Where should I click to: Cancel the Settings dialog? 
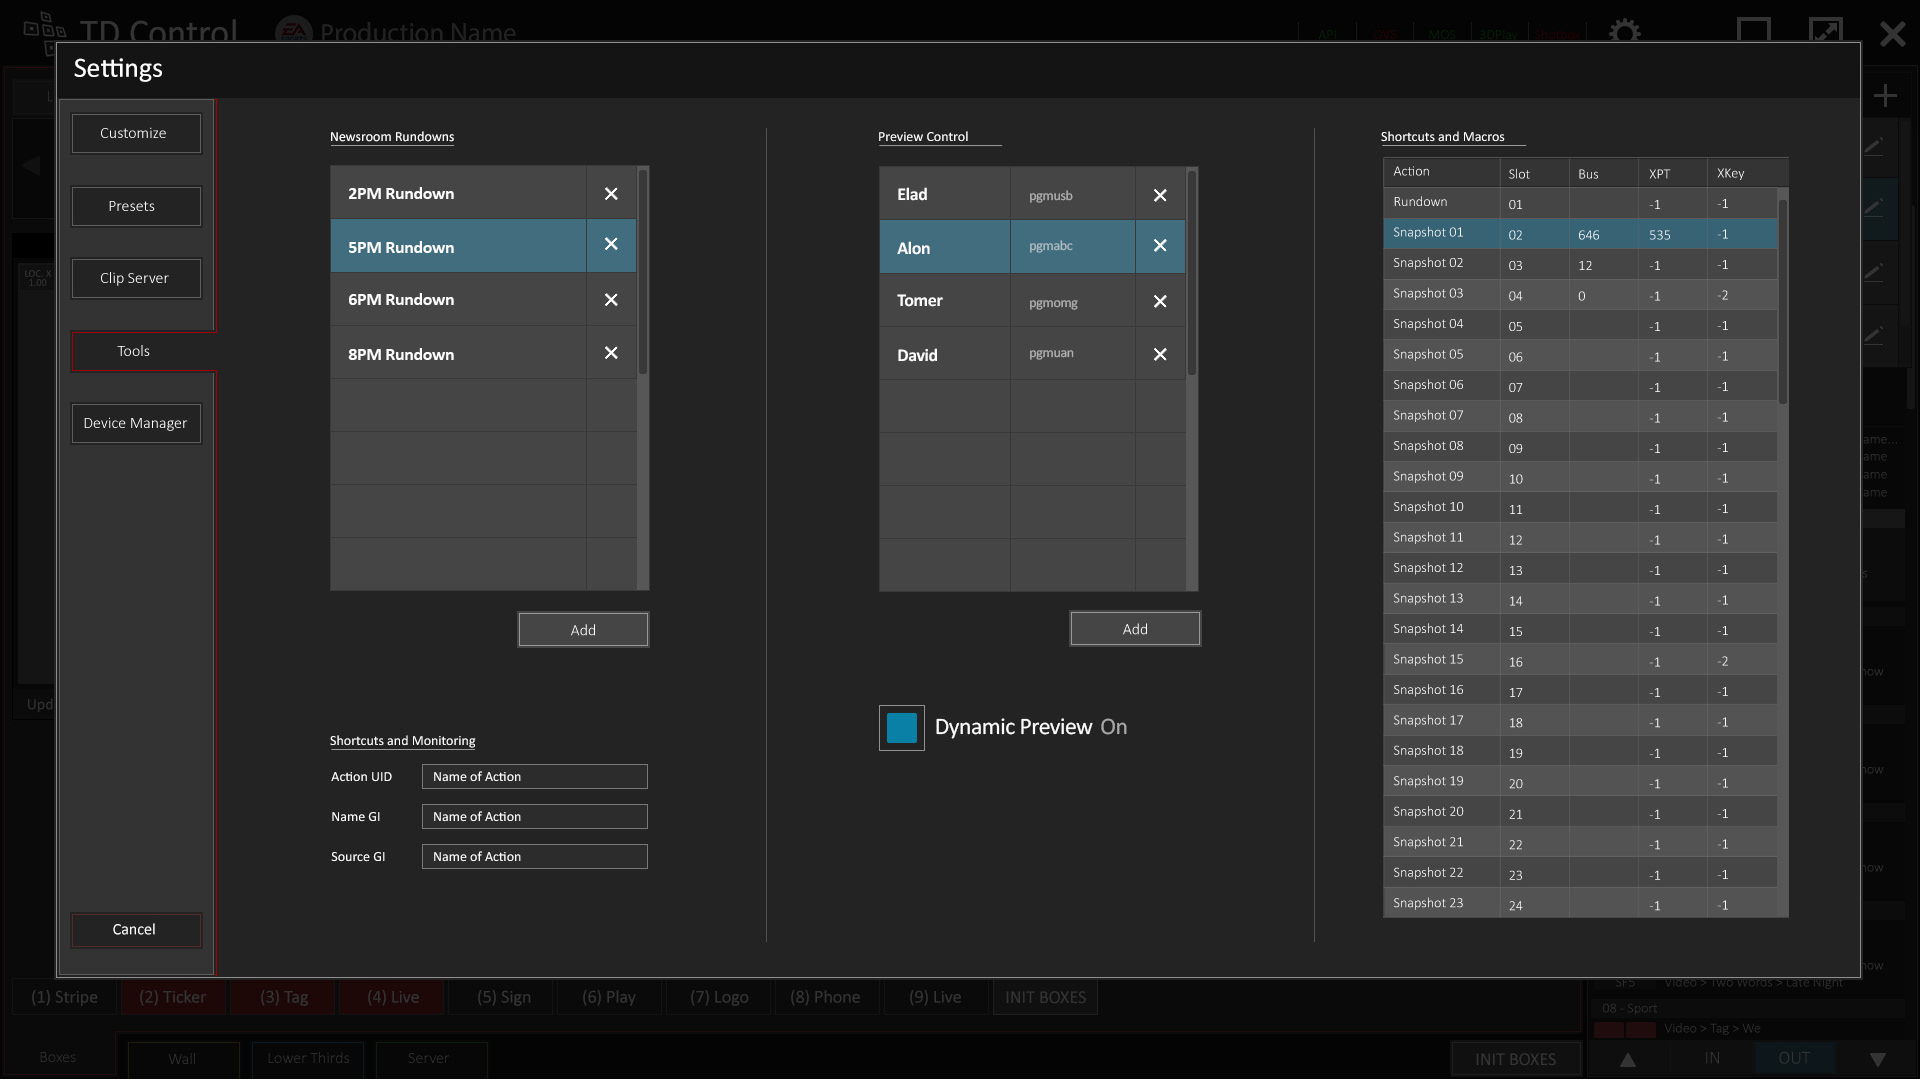(136, 930)
